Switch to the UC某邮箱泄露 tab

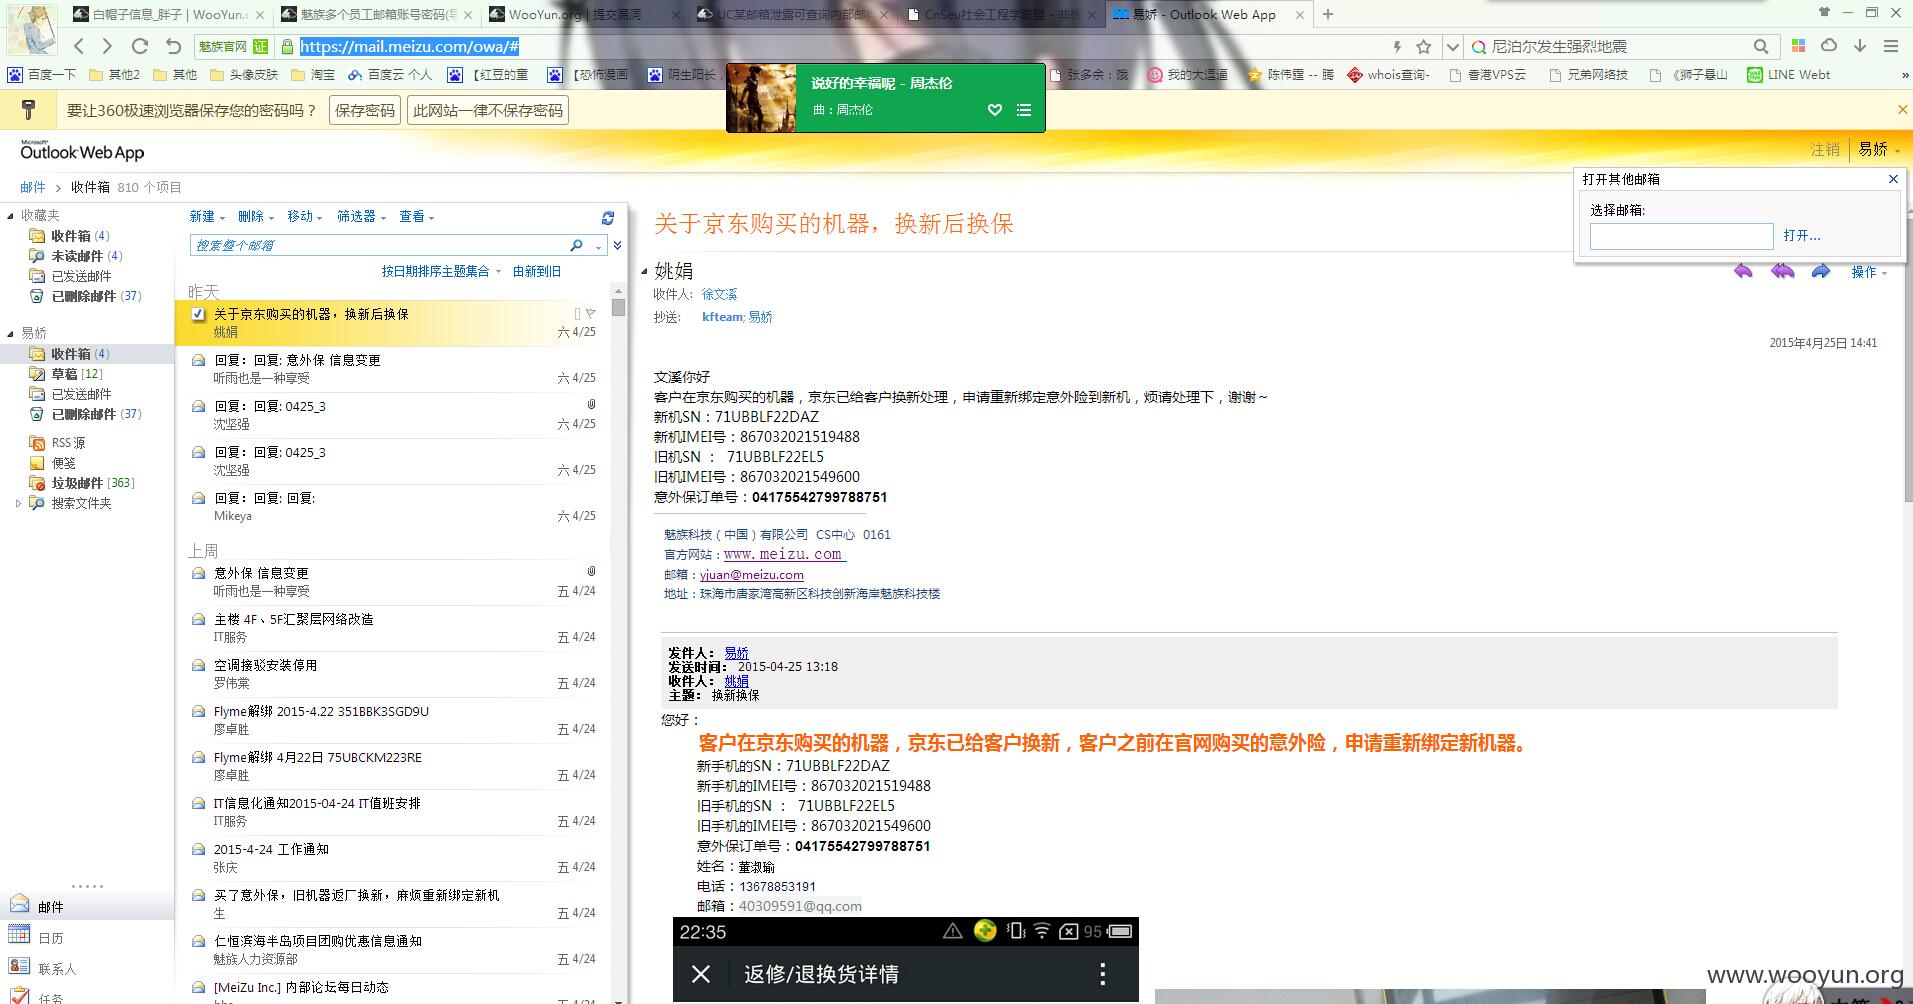pos(794,14)
